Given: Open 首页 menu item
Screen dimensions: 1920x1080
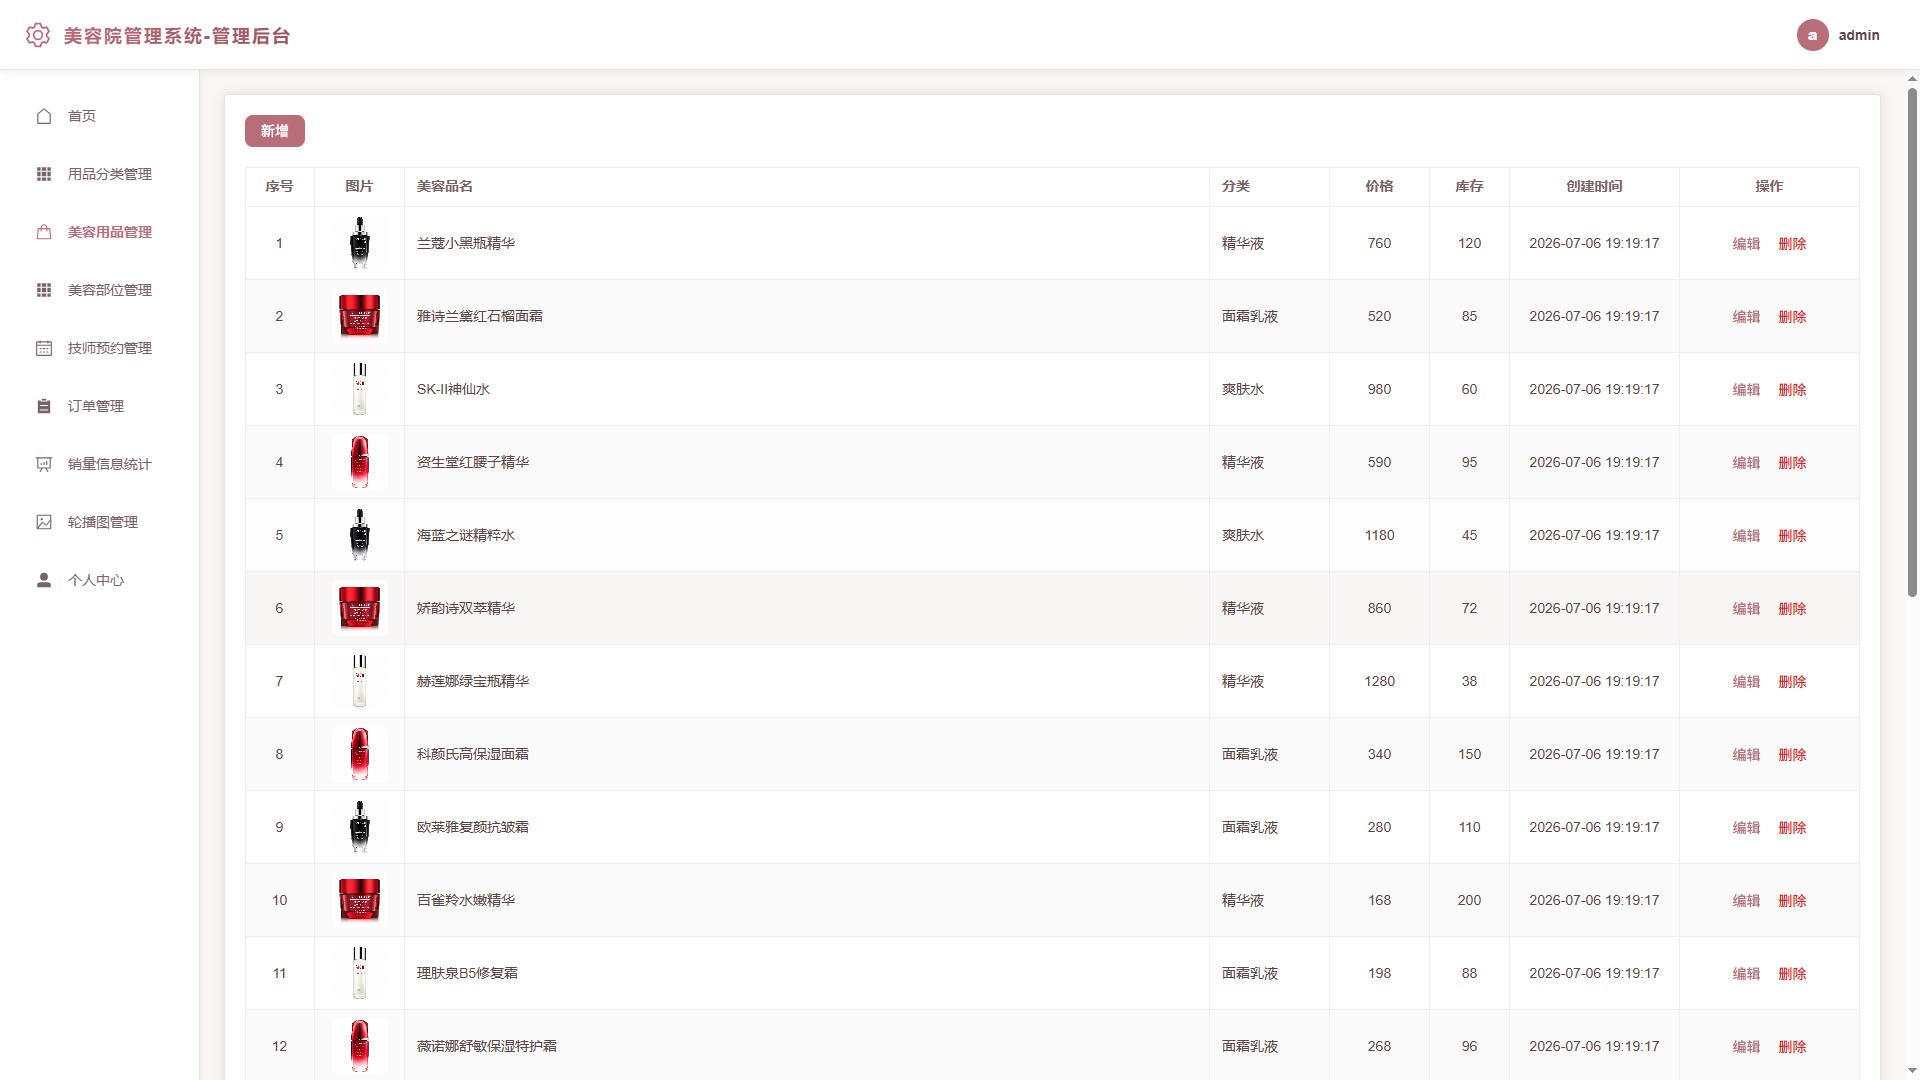Looking at the screenshot, I should click(x=100, y=116).
